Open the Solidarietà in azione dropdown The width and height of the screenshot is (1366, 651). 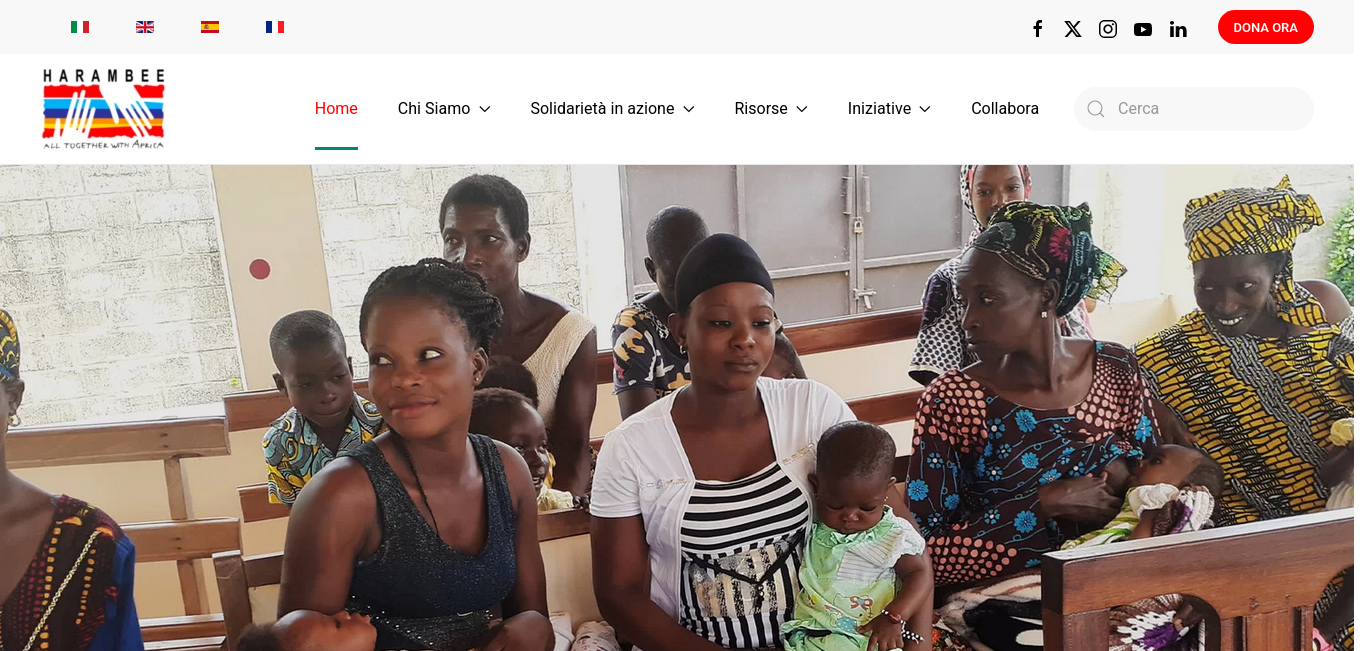tap(612, 109)
